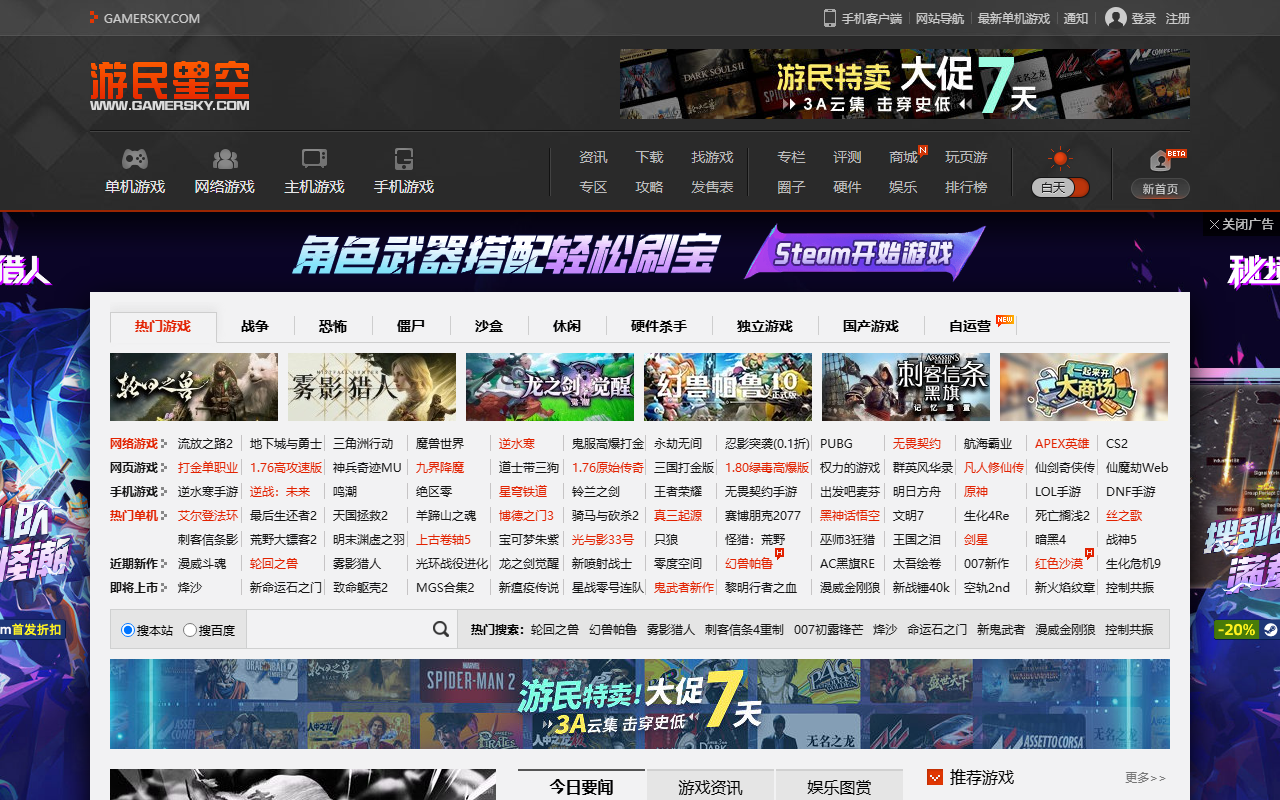Switch to the 恐怖 tab
1280x800 pixels.
coord(333,326)
